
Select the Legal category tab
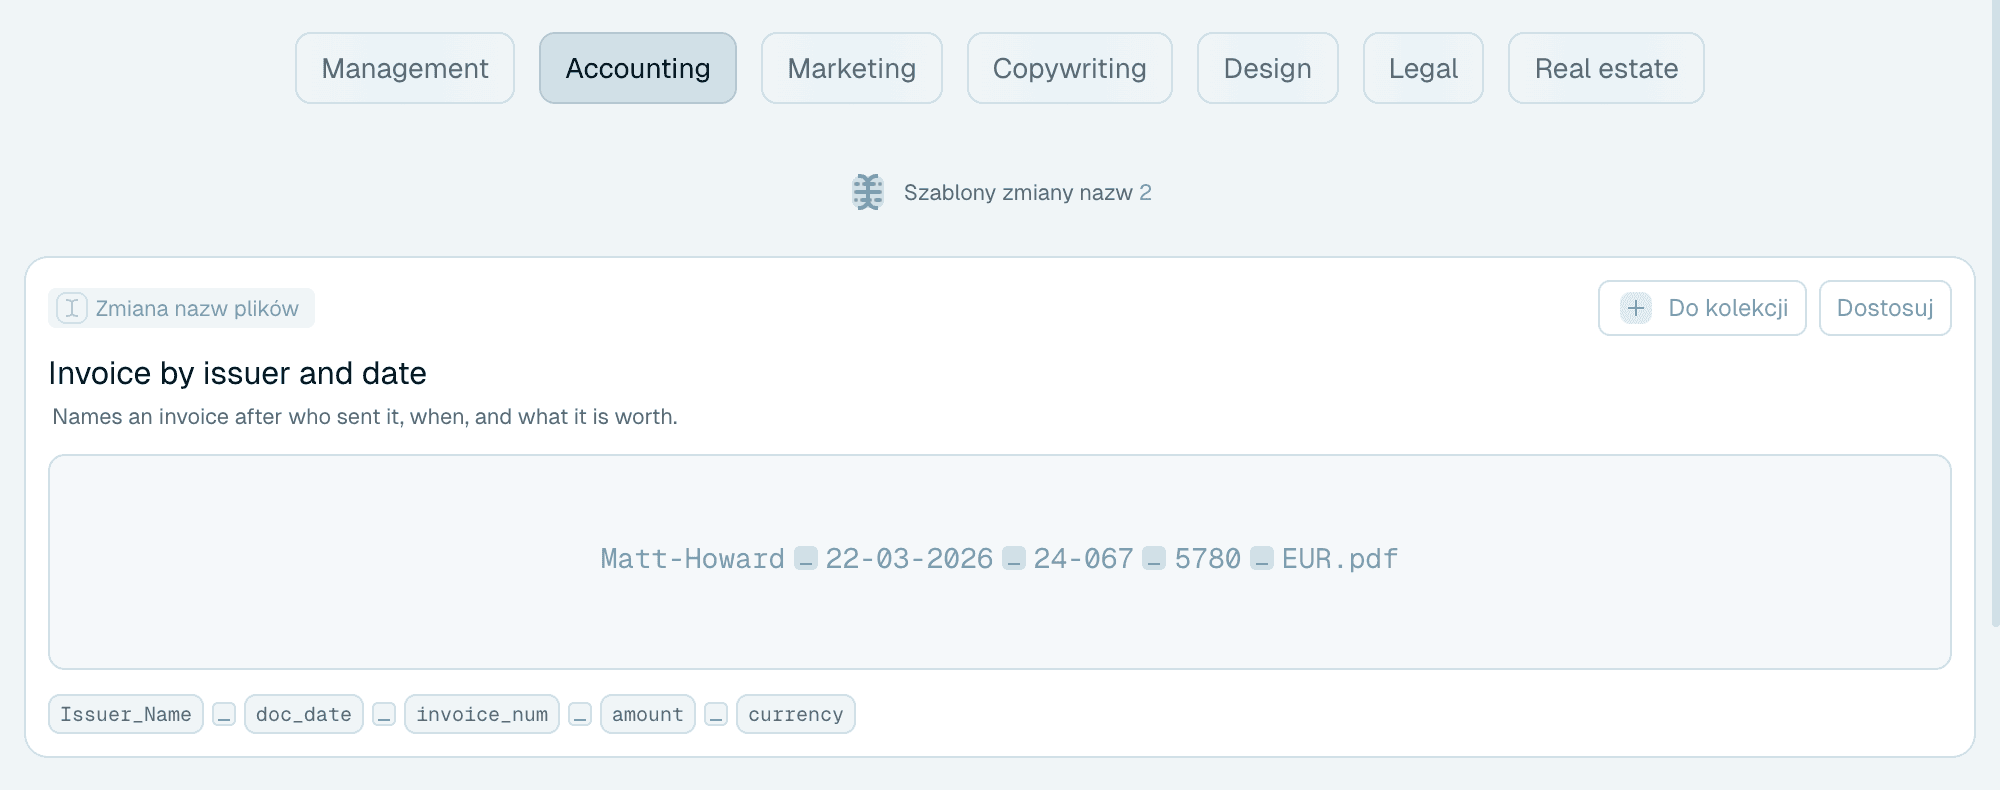1423,68
